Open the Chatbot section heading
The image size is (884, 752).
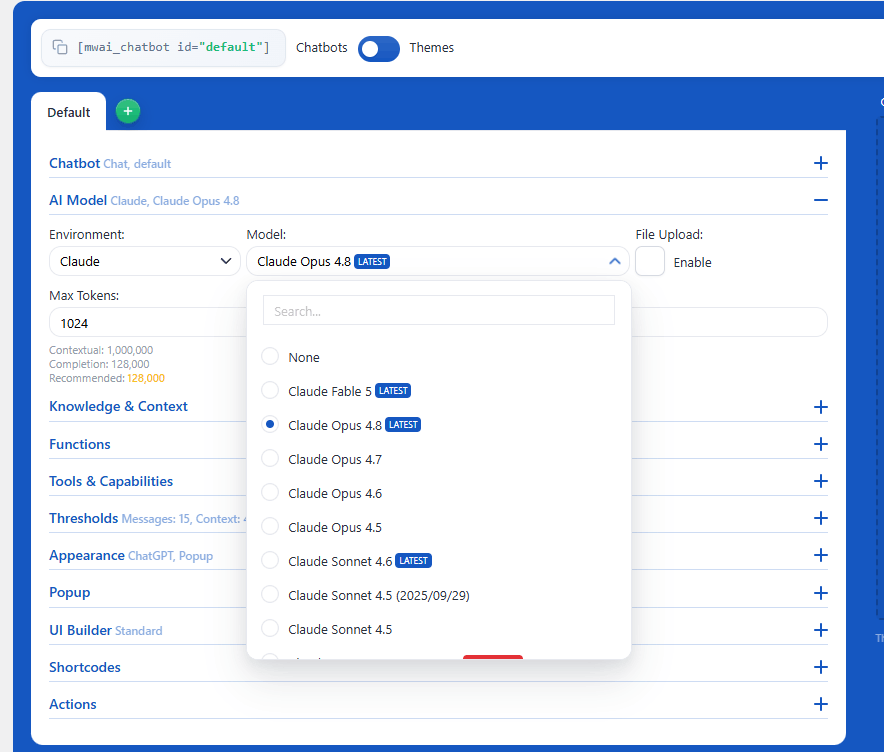pyautogui.click(x=74, y=163)
